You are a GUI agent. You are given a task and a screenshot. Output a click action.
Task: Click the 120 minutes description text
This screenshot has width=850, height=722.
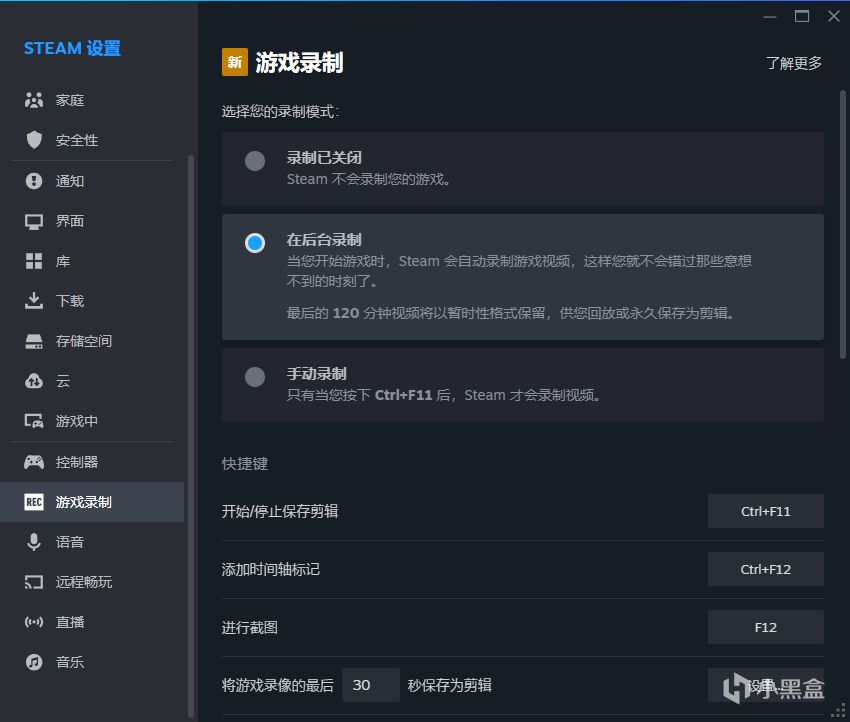510,313
